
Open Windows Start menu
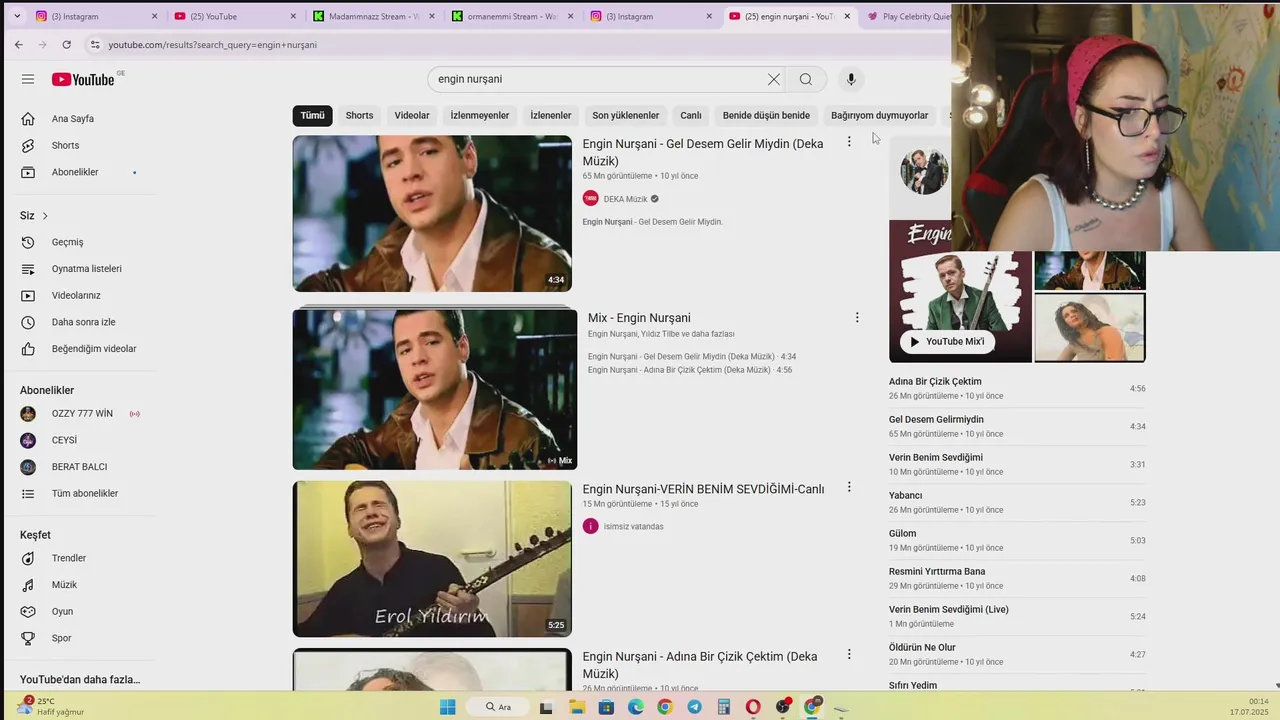(x=447, y=707)
